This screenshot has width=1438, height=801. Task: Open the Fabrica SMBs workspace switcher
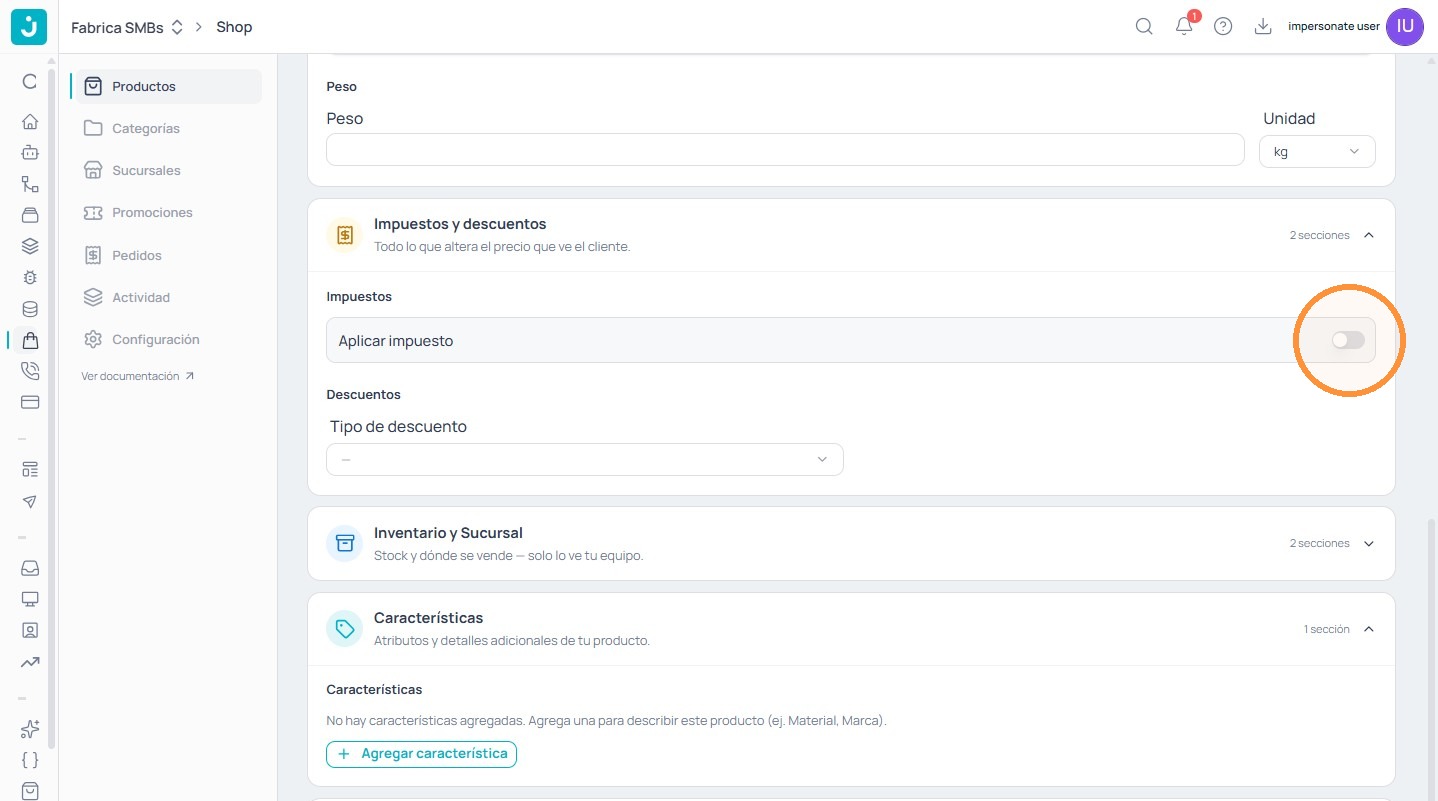click(127, 27)
